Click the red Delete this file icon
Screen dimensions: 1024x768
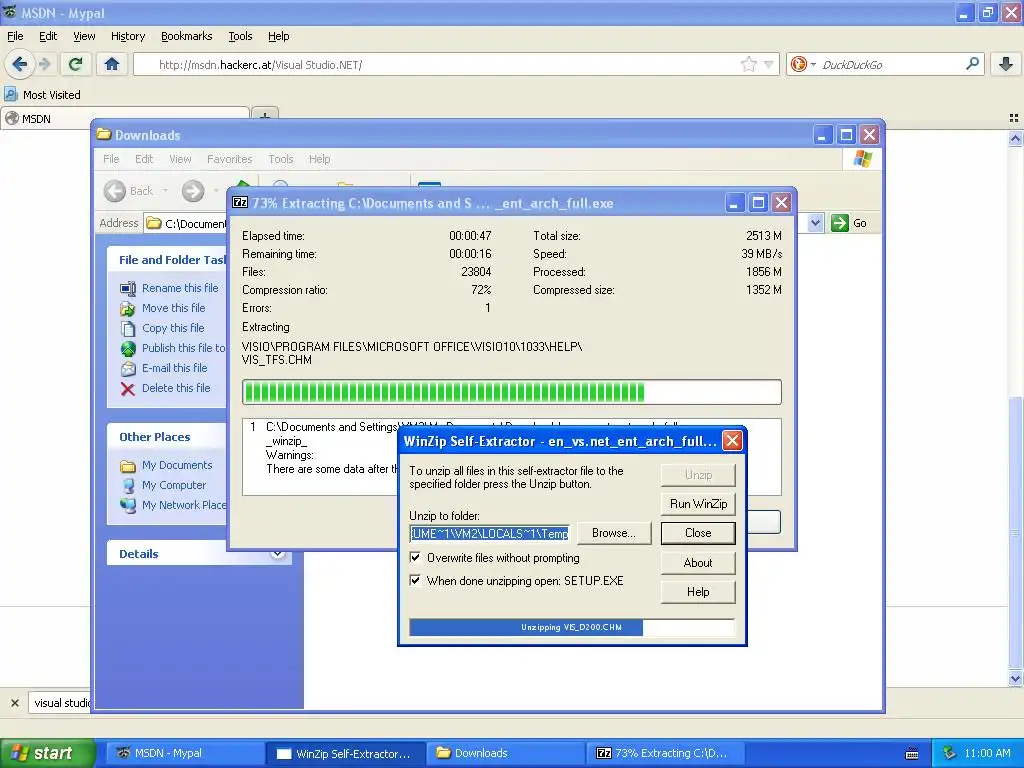point(128,389)
